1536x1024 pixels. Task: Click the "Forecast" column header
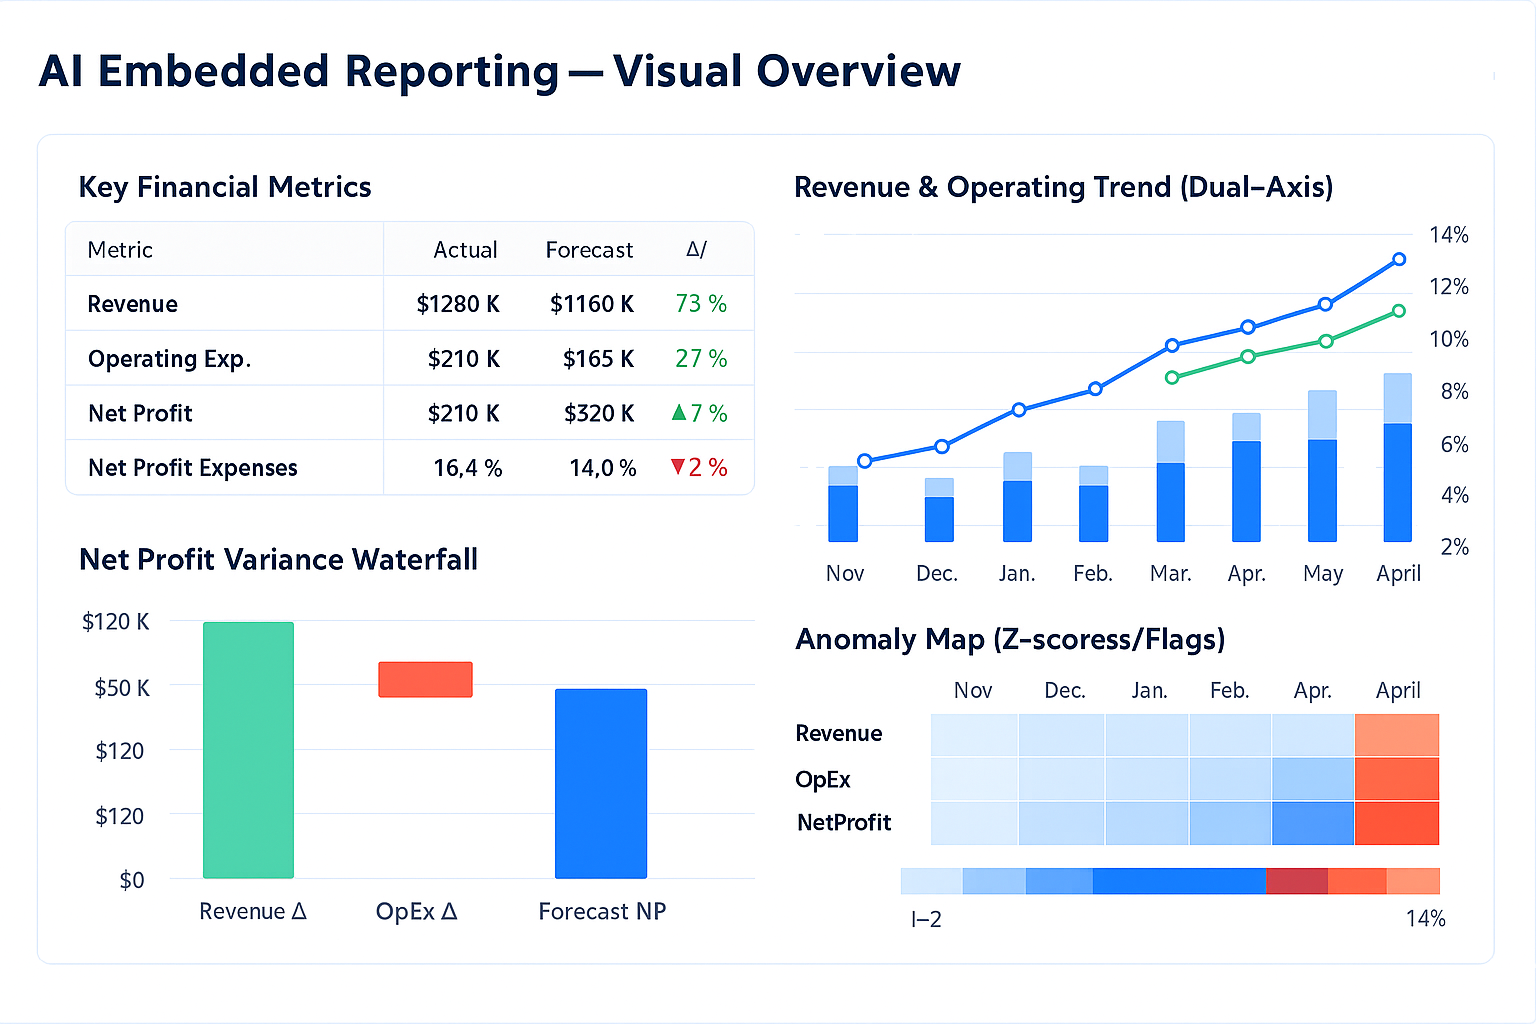(x=589, y=250)
